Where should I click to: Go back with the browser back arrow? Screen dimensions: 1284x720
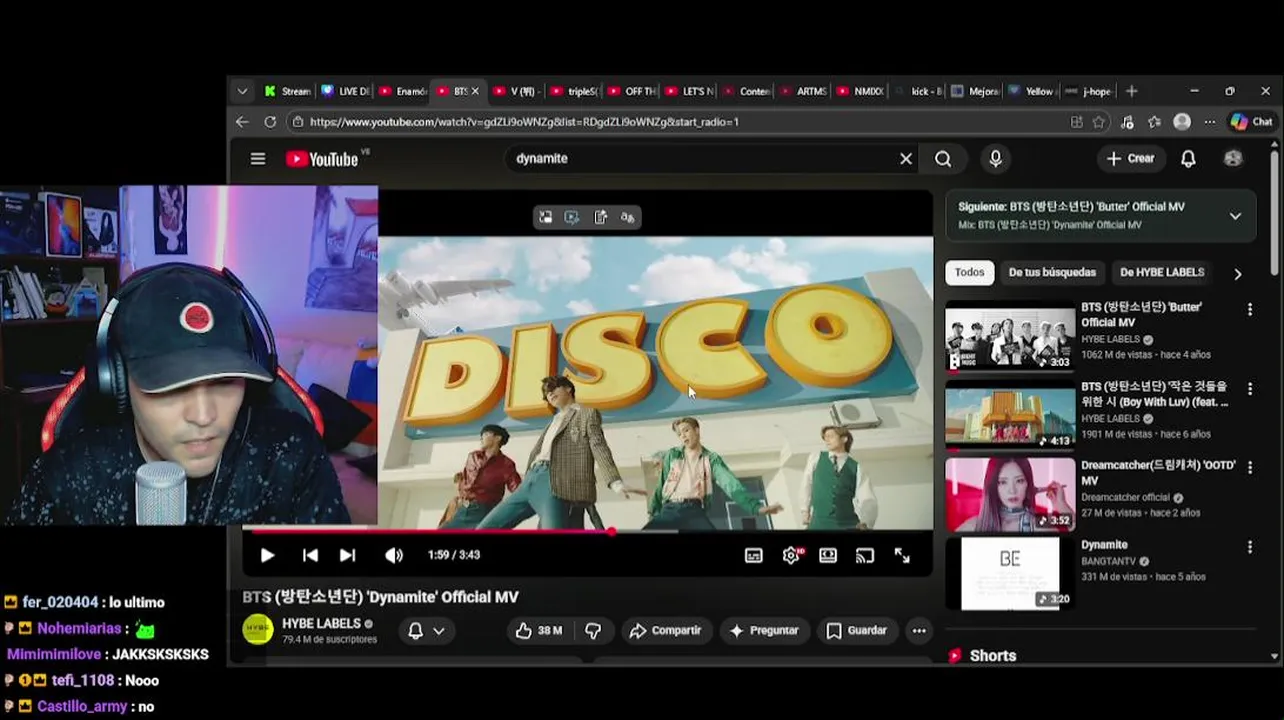[242, 122]
